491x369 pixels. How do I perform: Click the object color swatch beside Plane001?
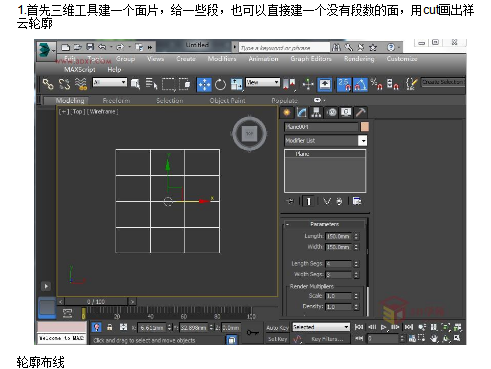click(365, 127)
